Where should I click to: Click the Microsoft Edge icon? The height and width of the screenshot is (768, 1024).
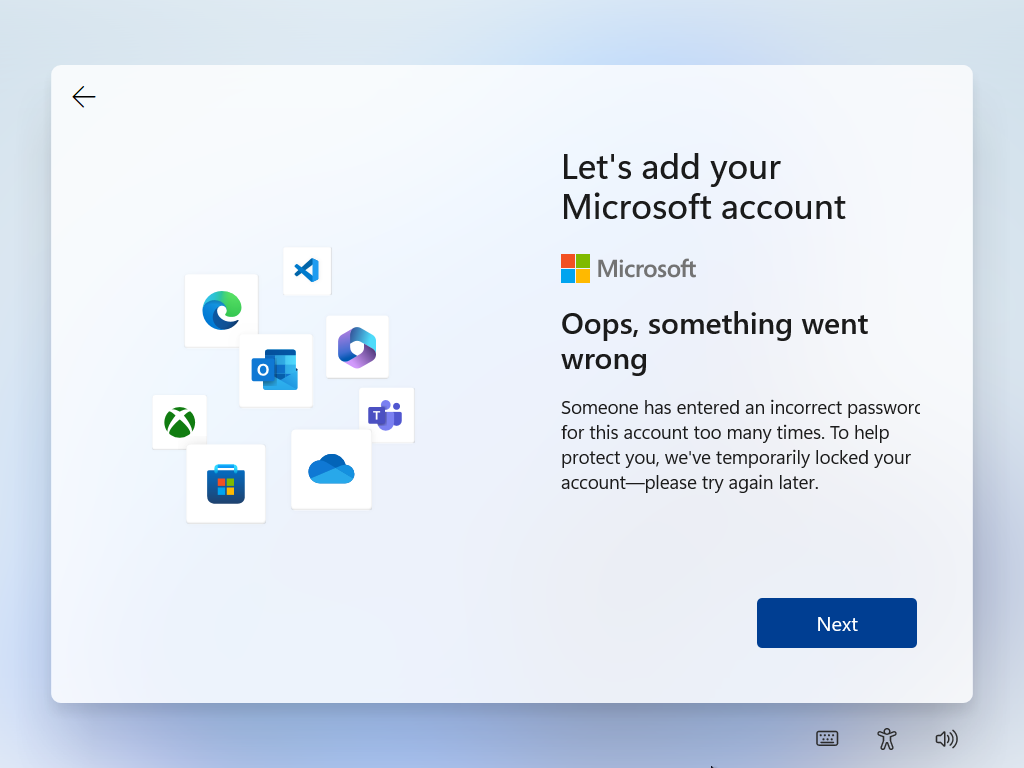221,310
